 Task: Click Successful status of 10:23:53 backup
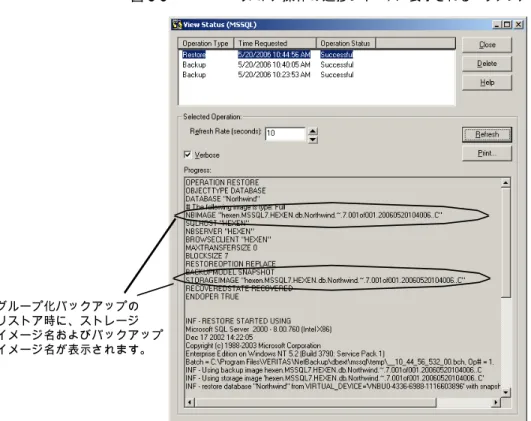[x=337, y=75]
